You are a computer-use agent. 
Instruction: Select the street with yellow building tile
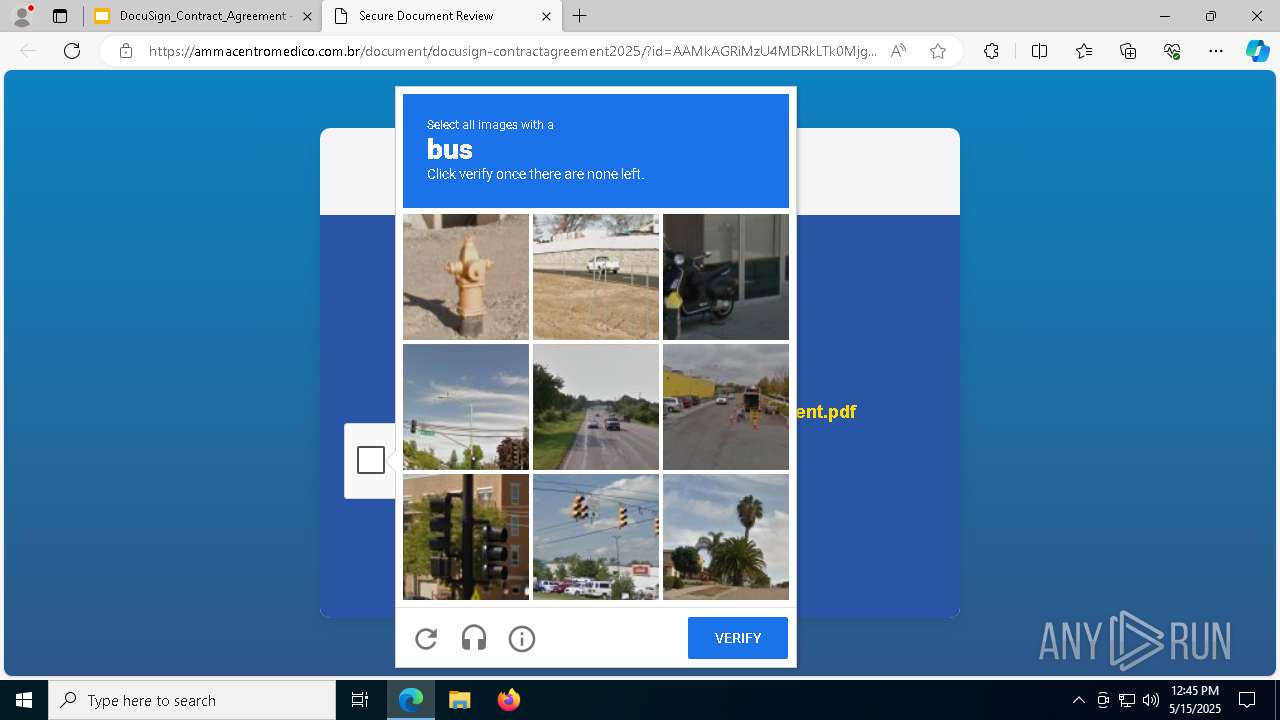[726, 407]
